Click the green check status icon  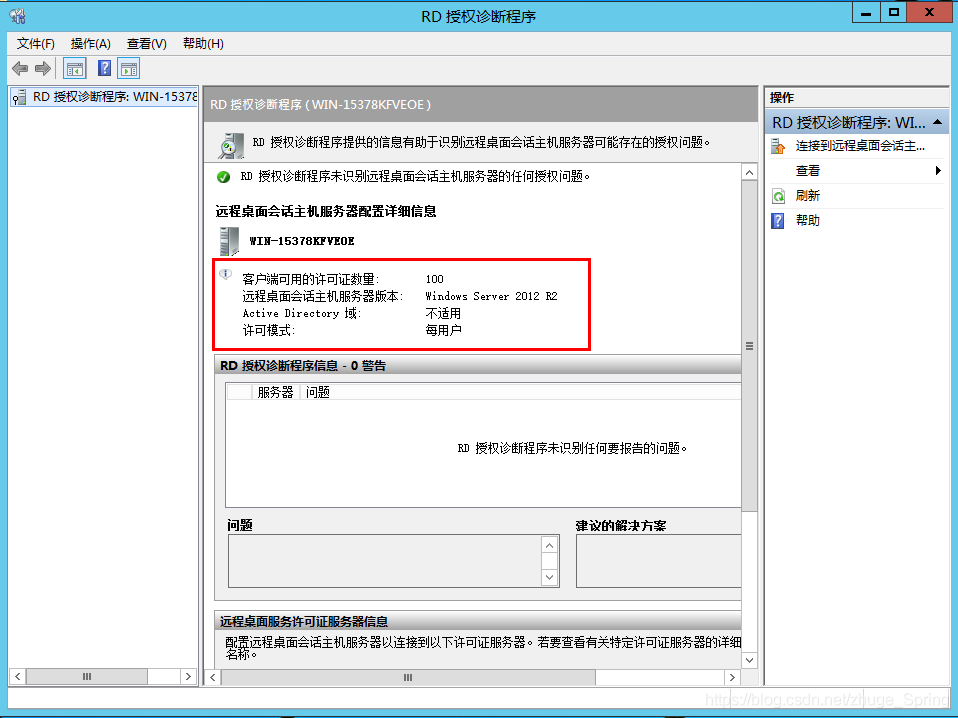[224, 177]
